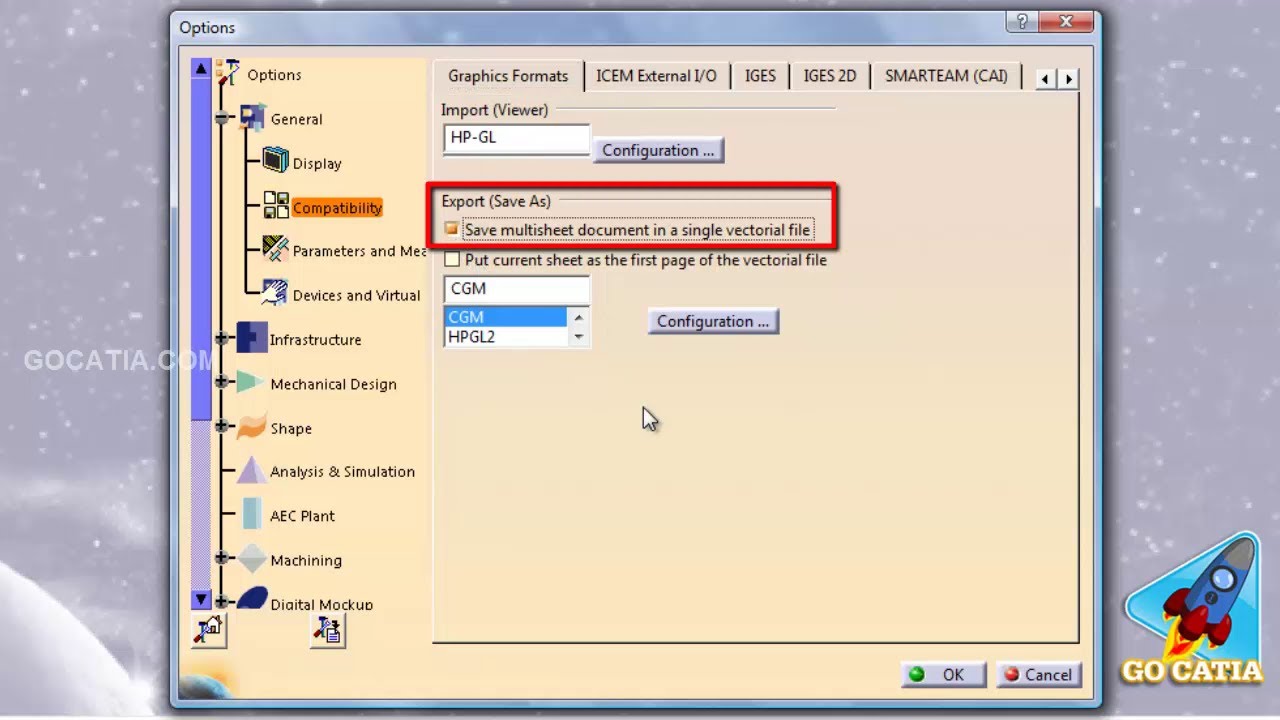
Task: Switch to the IGES 2D tab
Action: tap(830, 76)
